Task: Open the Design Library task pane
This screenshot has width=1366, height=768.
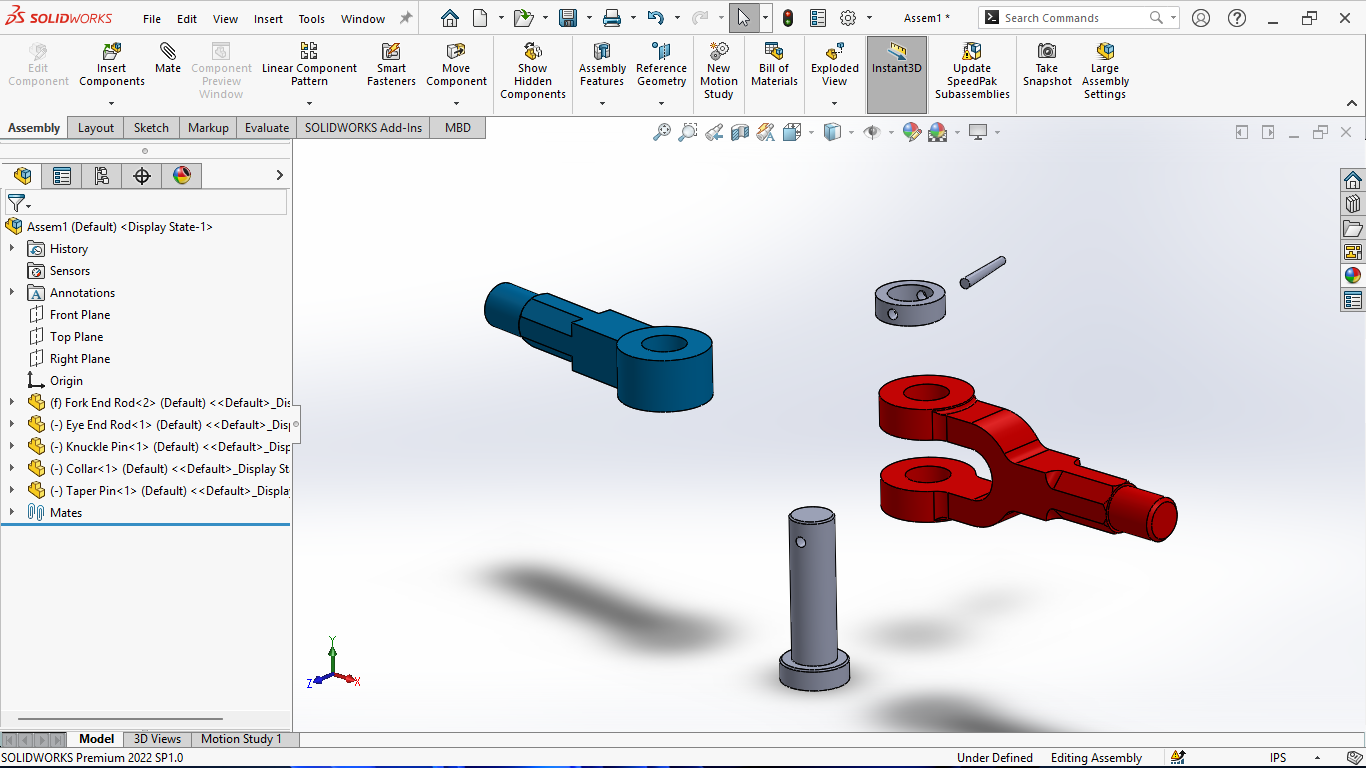Action: point(1353,204)
